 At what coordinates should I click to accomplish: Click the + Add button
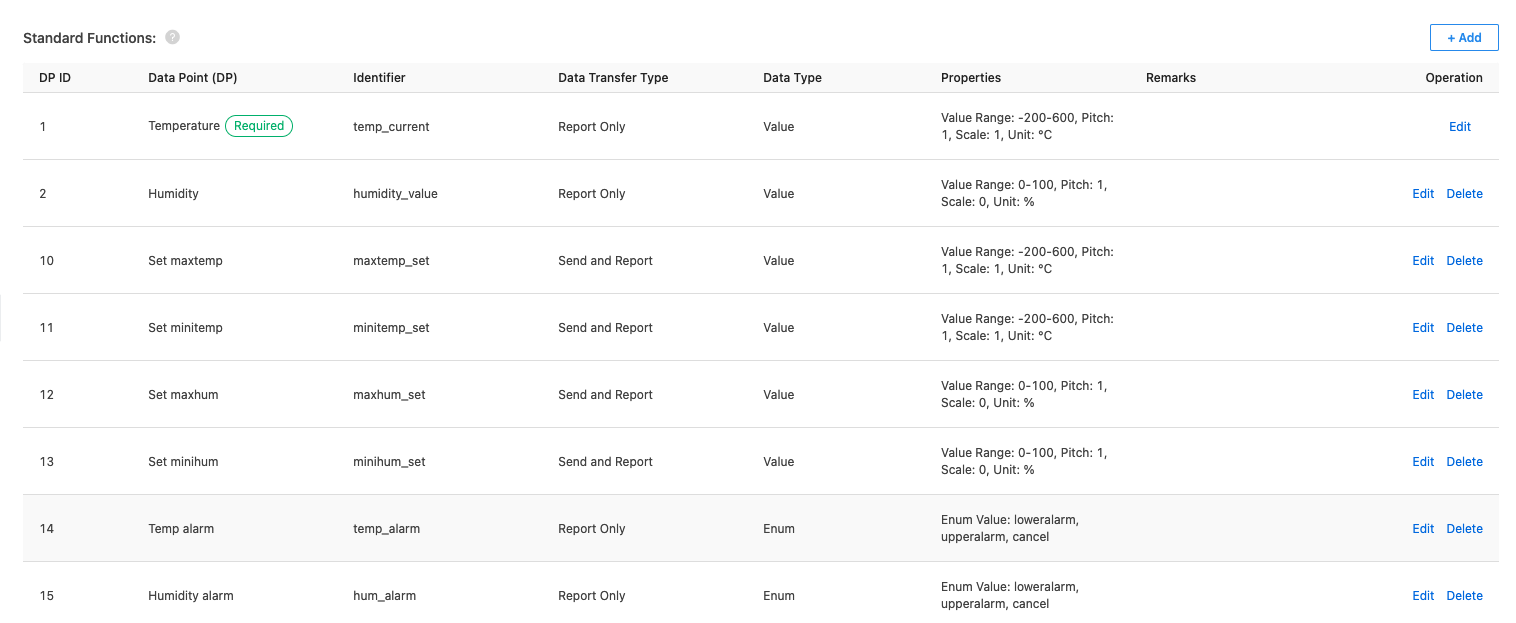coord(1464,37)
